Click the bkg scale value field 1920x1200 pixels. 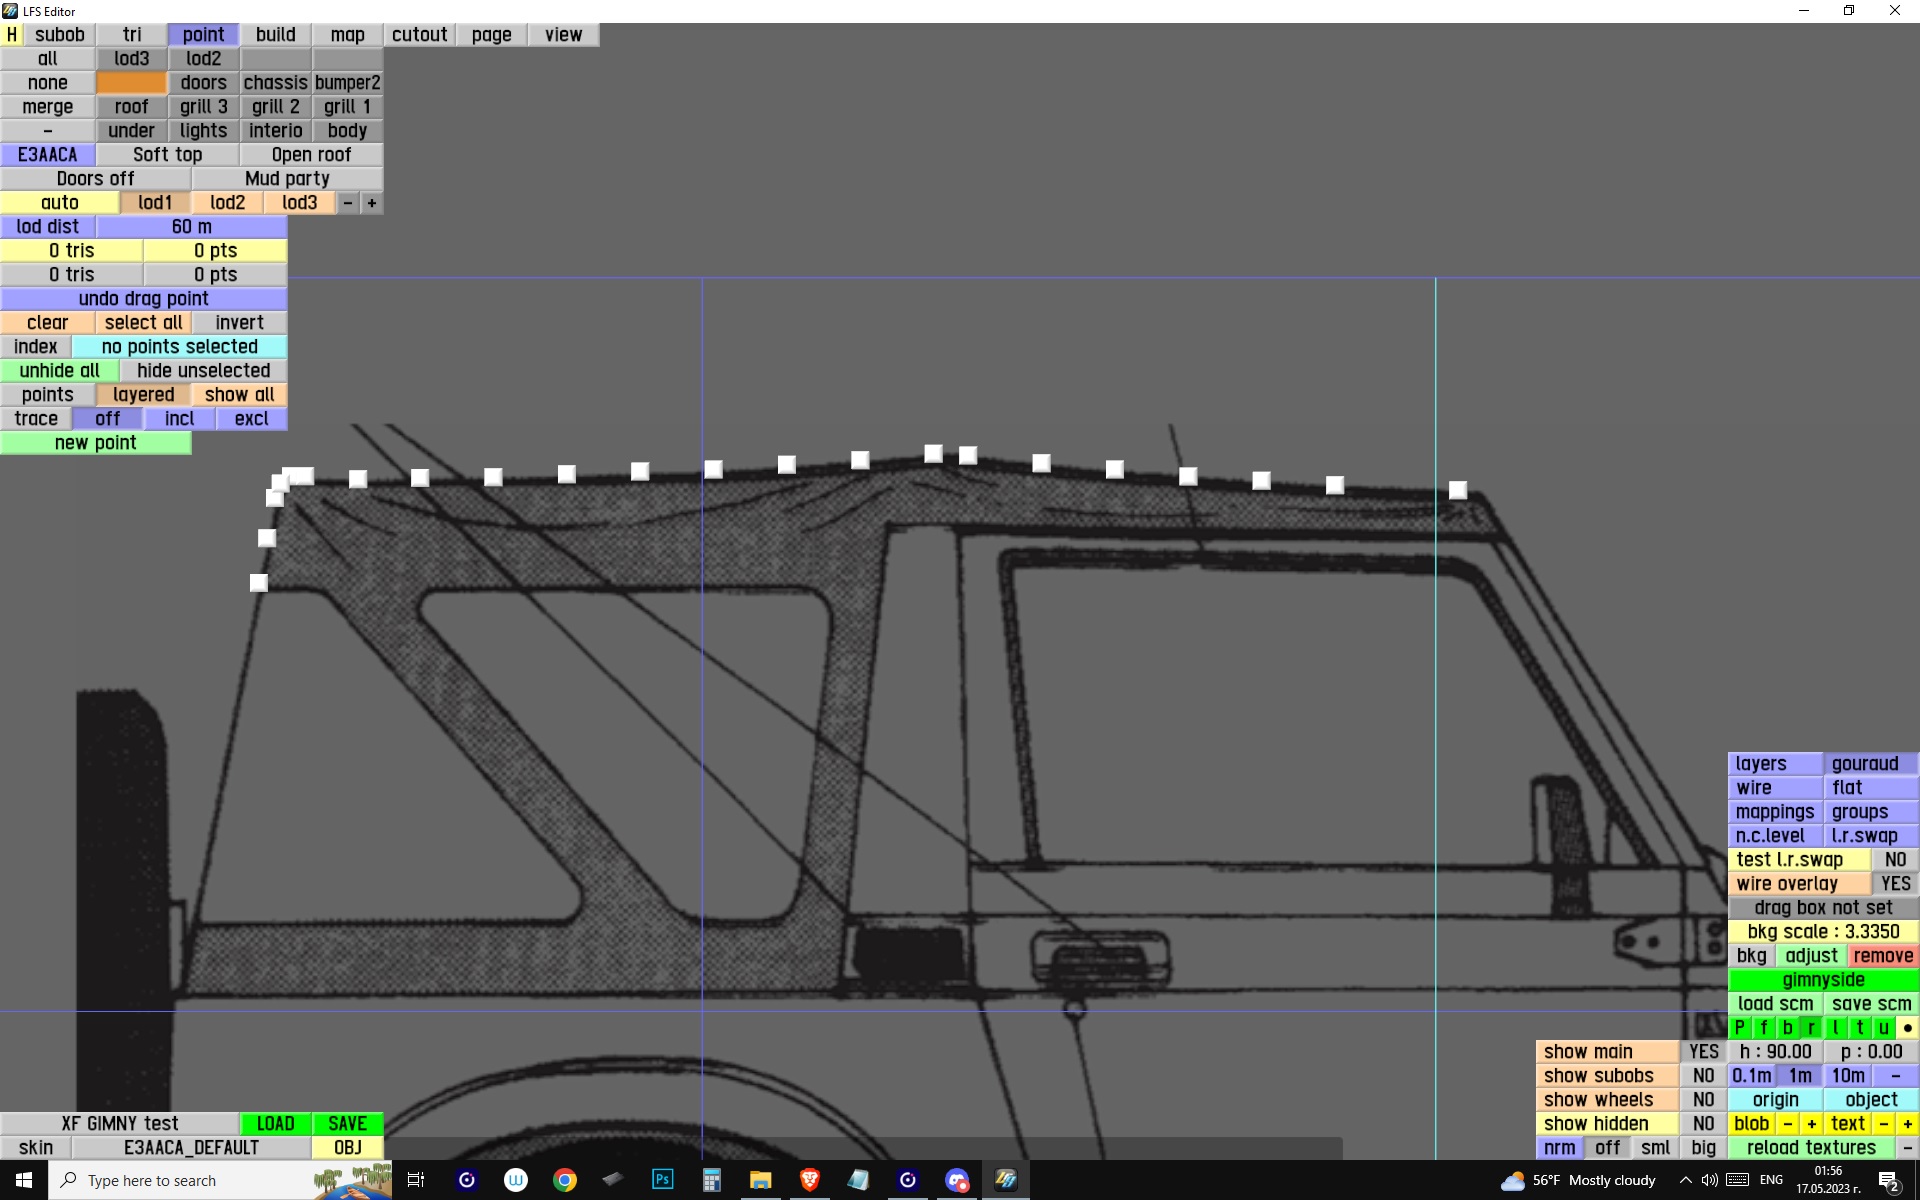click(1822, 932)
